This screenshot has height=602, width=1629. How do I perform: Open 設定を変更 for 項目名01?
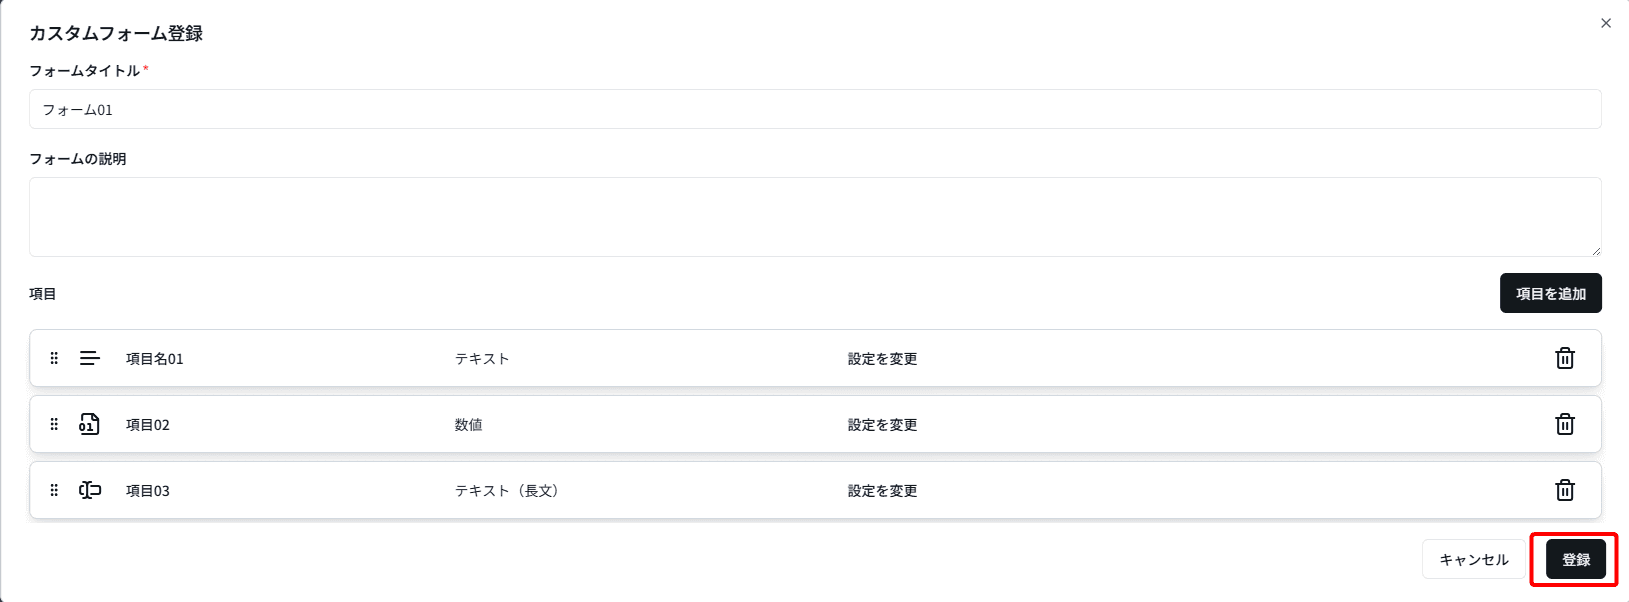click(x=882, y=359)
